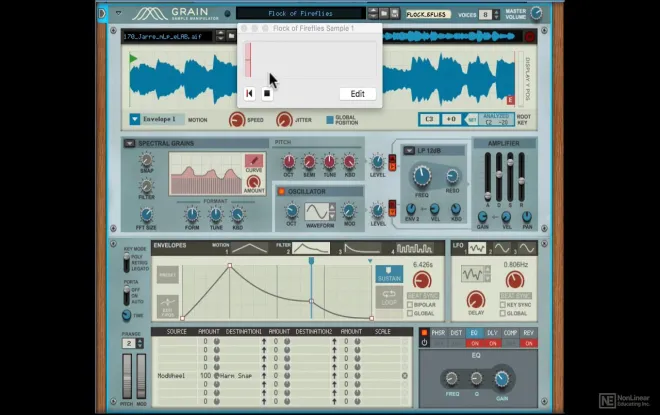Select Motion envelope 1 tab
The width and height of the screenshot is (660, 415).
[x=250, y=248]
